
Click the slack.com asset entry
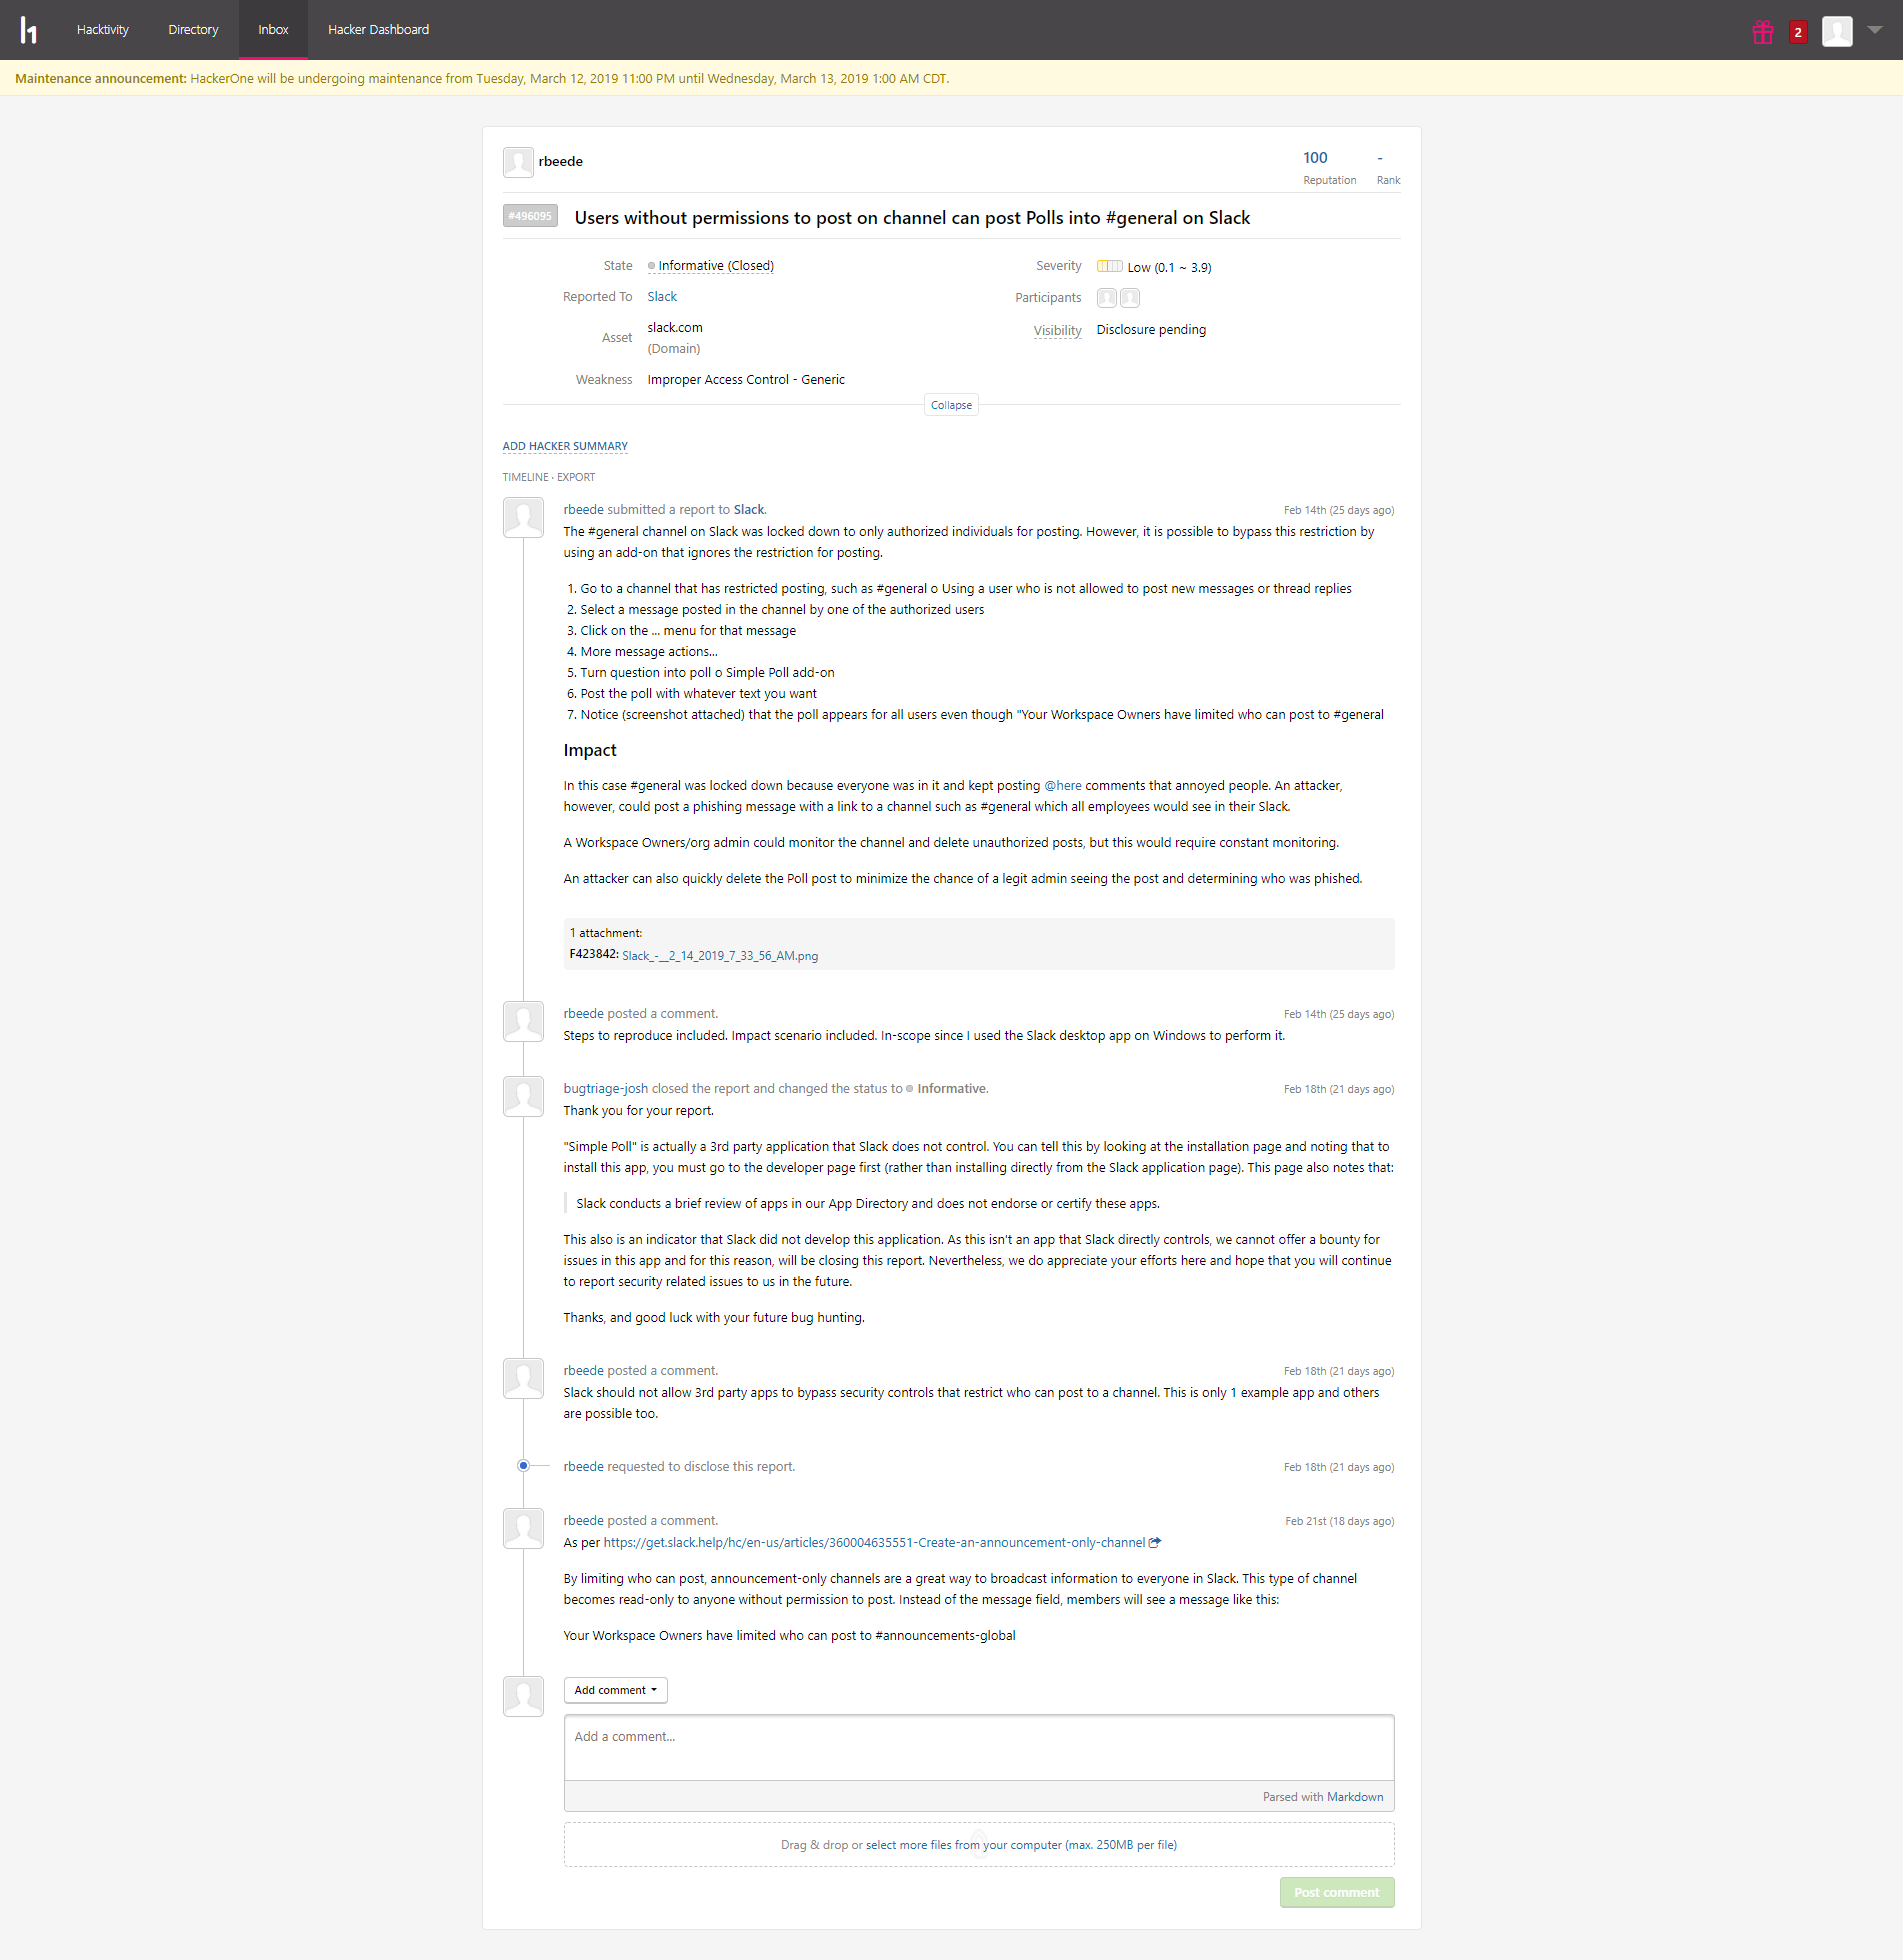675,328
